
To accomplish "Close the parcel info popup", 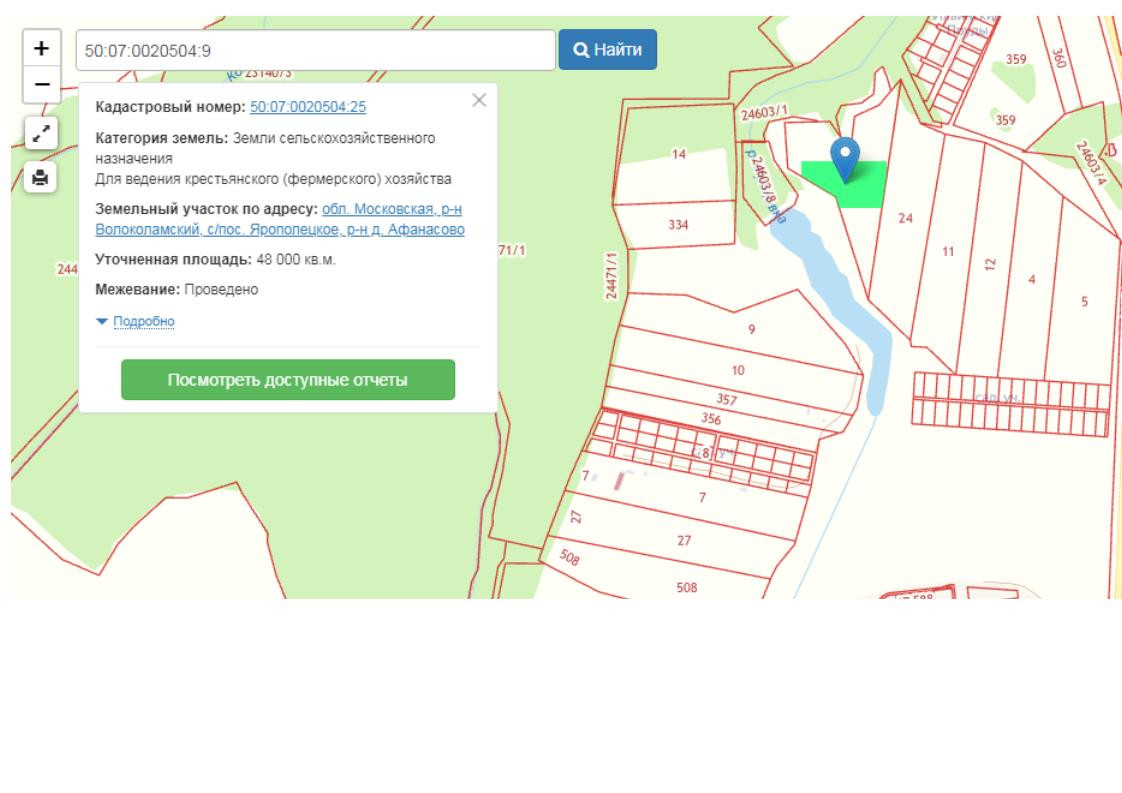I will 479,100.
